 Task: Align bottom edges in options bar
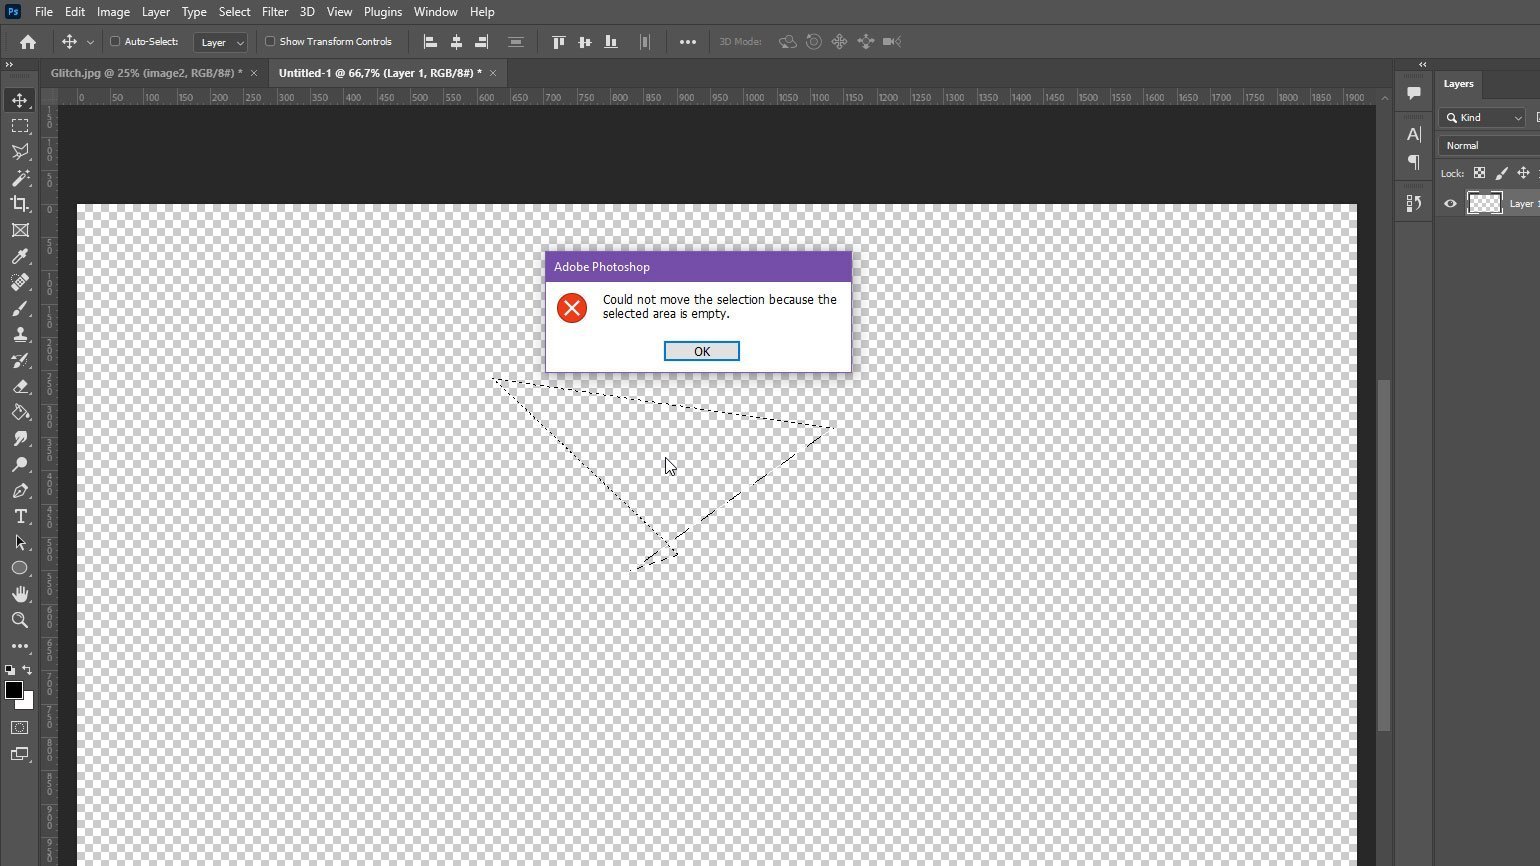click(x=611, y=42)
